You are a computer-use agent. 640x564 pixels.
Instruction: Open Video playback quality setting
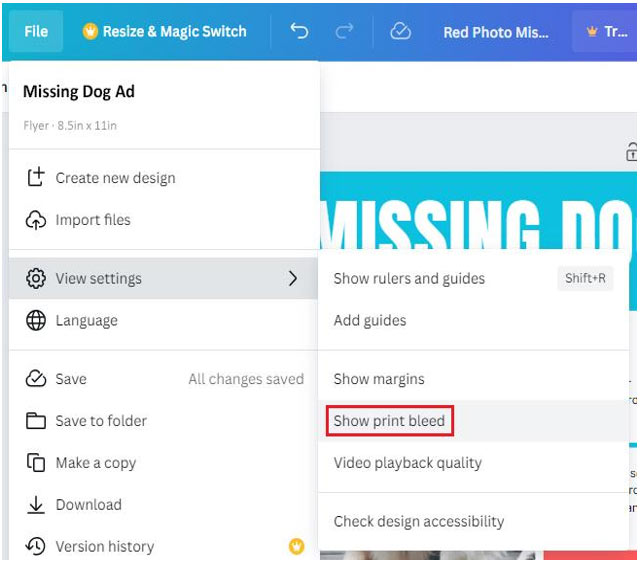click(407, 463)
